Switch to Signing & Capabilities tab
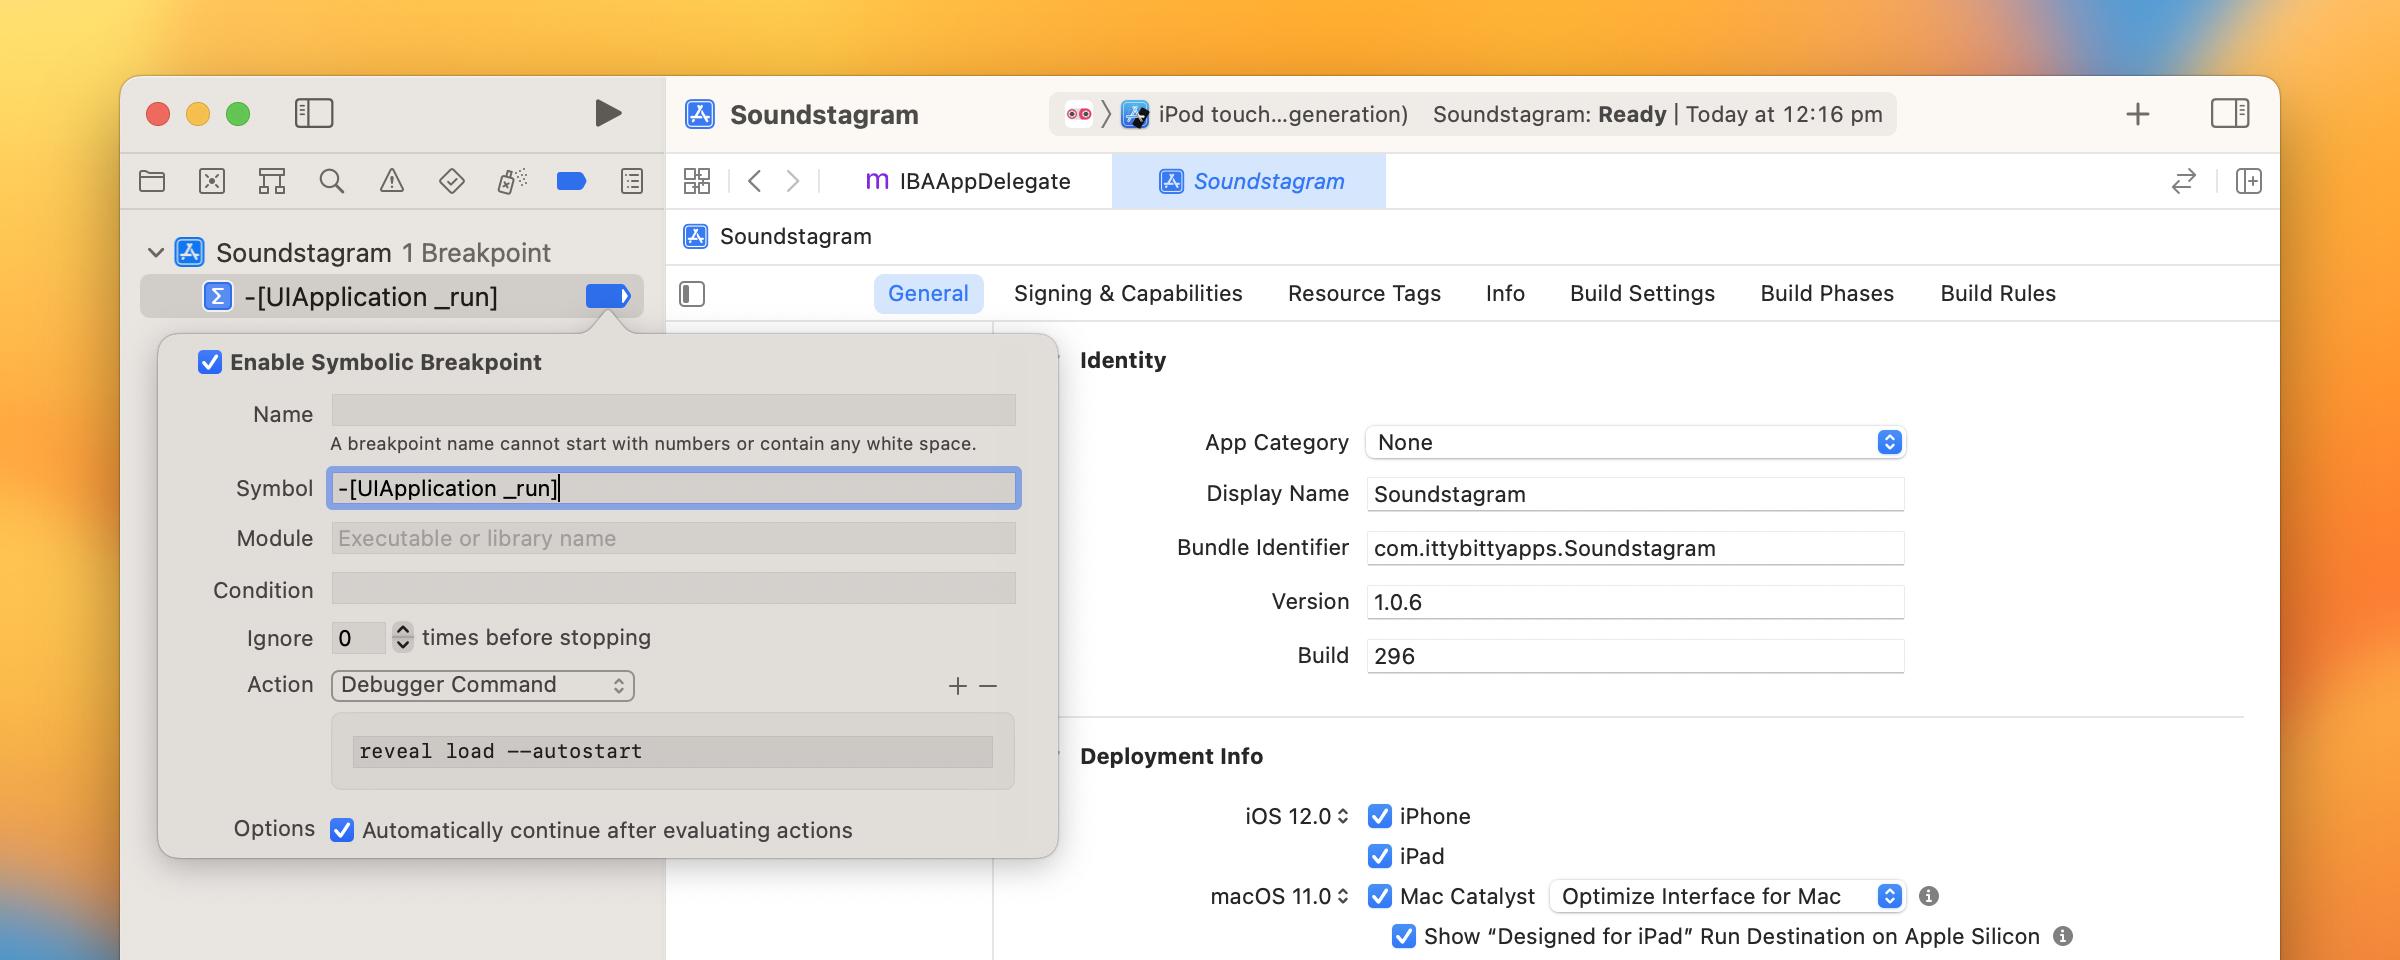This screenshot has width=2400, height=960. click(1128, 294)
